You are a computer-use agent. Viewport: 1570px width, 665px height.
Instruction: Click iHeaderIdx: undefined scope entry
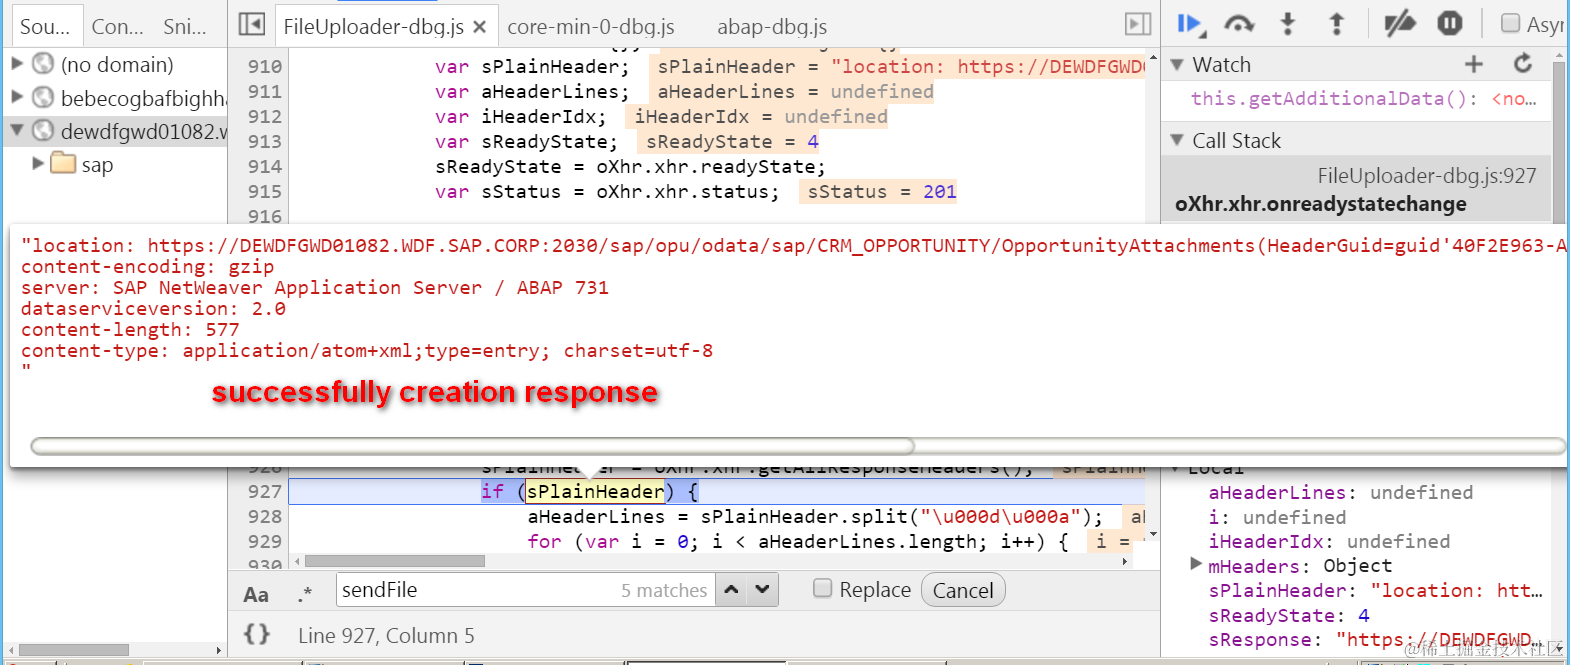click(1329, 541)
